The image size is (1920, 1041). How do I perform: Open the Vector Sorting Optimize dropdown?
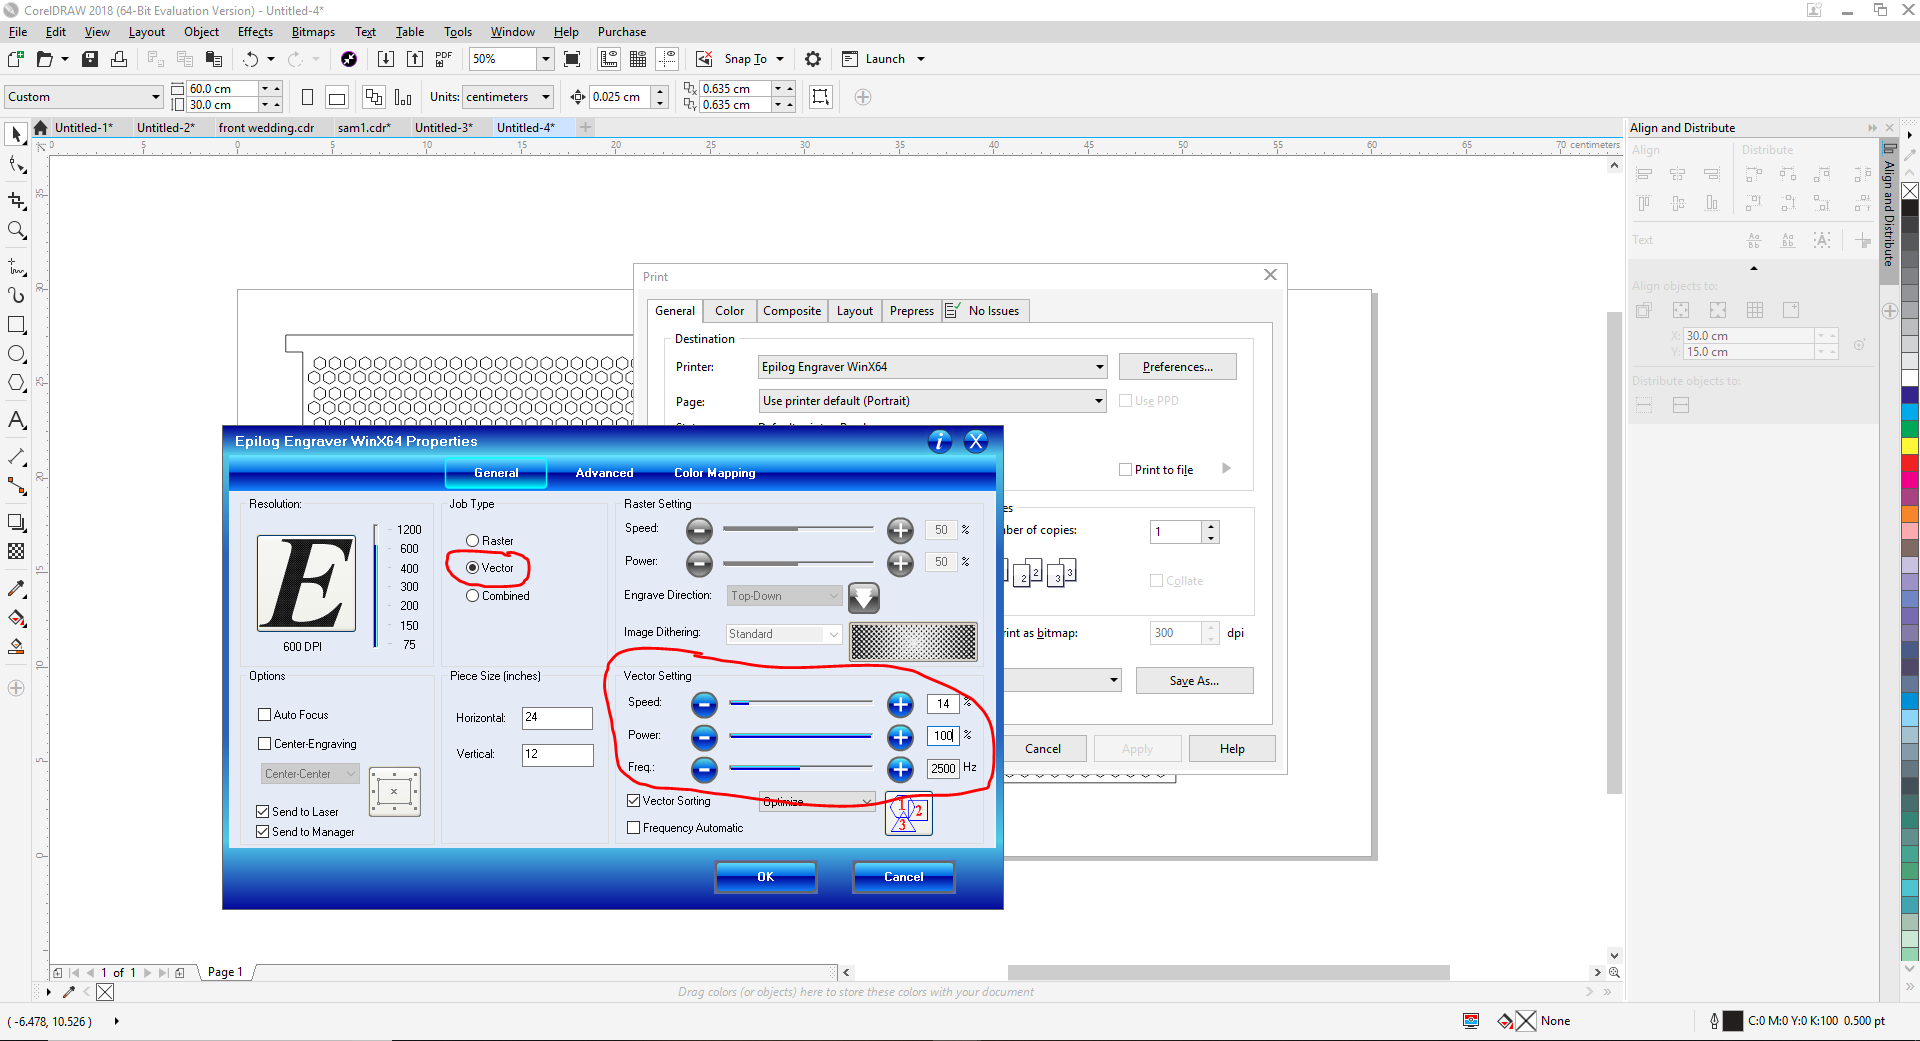817,802
